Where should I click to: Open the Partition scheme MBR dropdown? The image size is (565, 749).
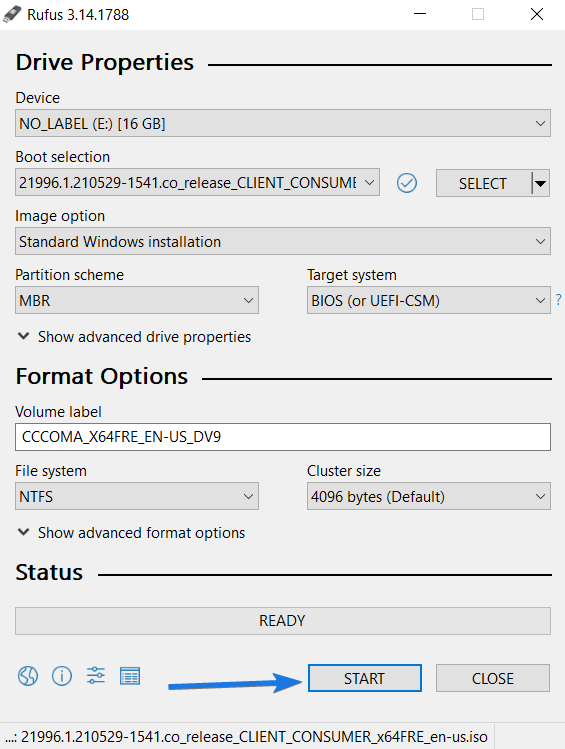click(x=137, y=300)
